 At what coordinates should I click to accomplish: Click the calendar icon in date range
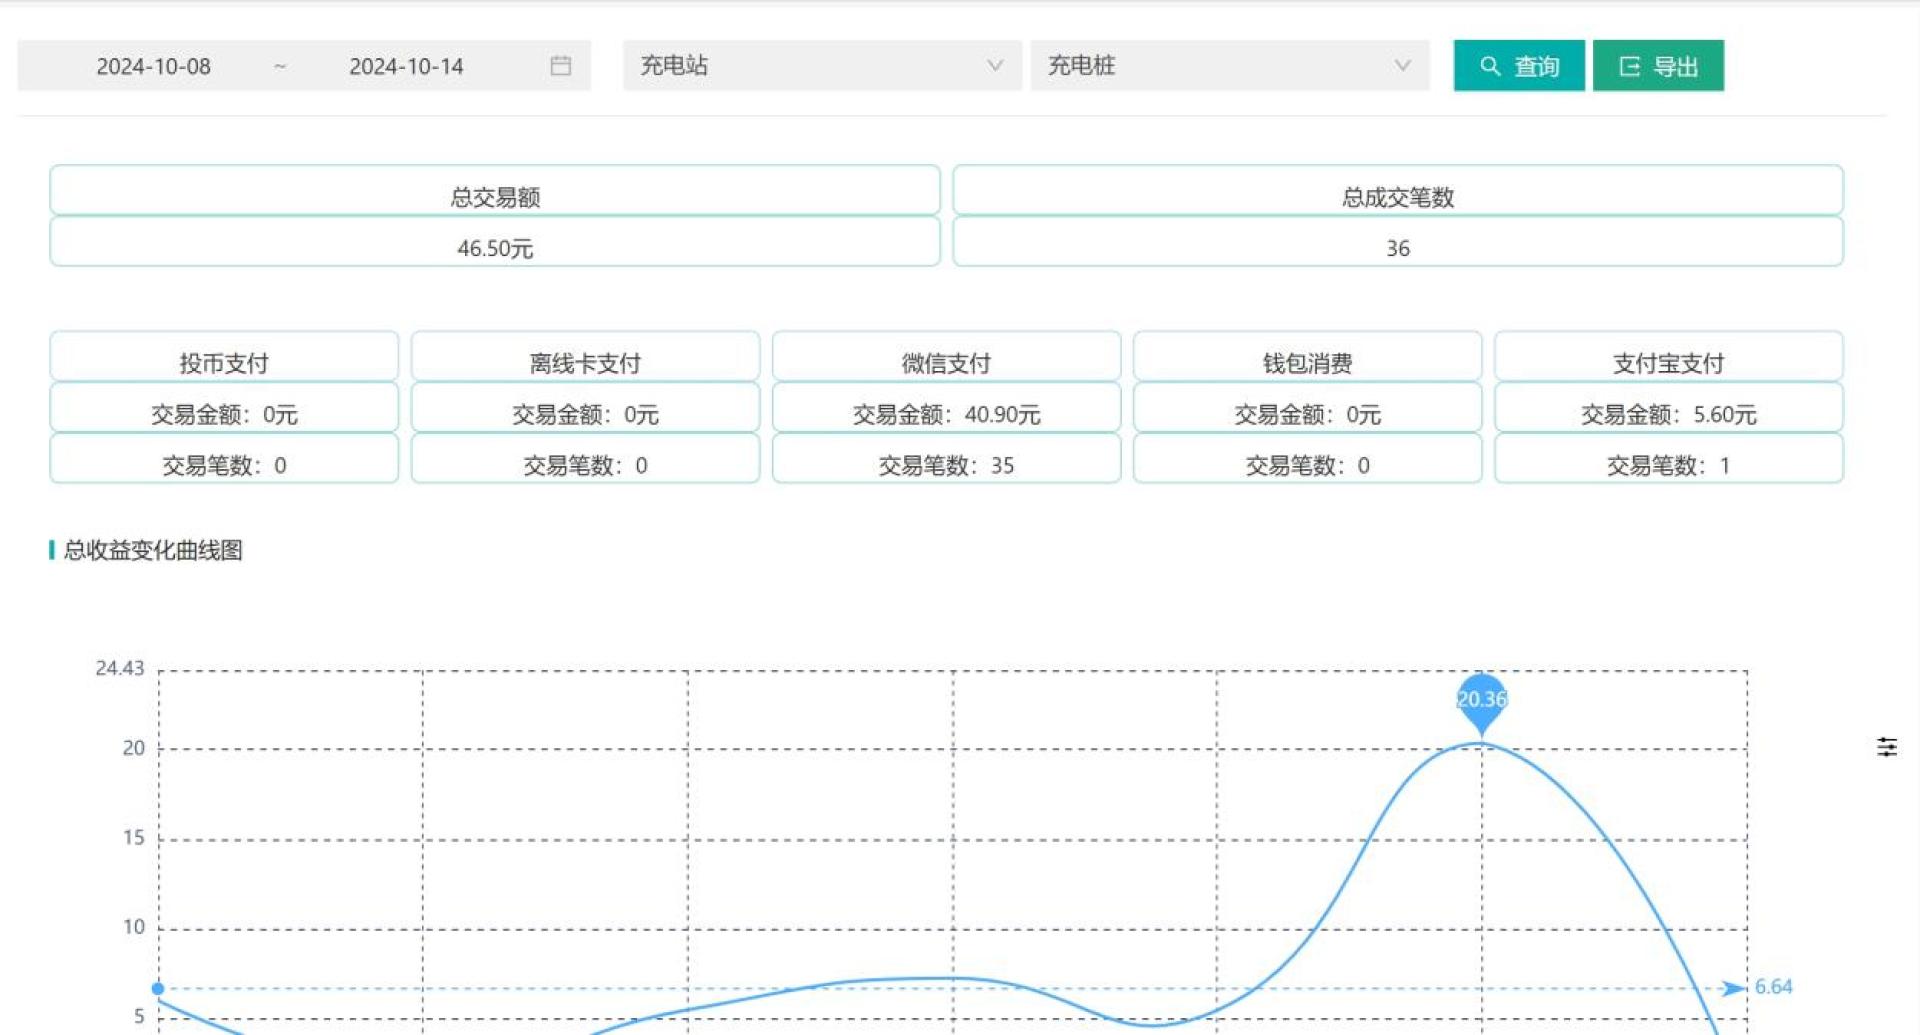click(560, 66)
